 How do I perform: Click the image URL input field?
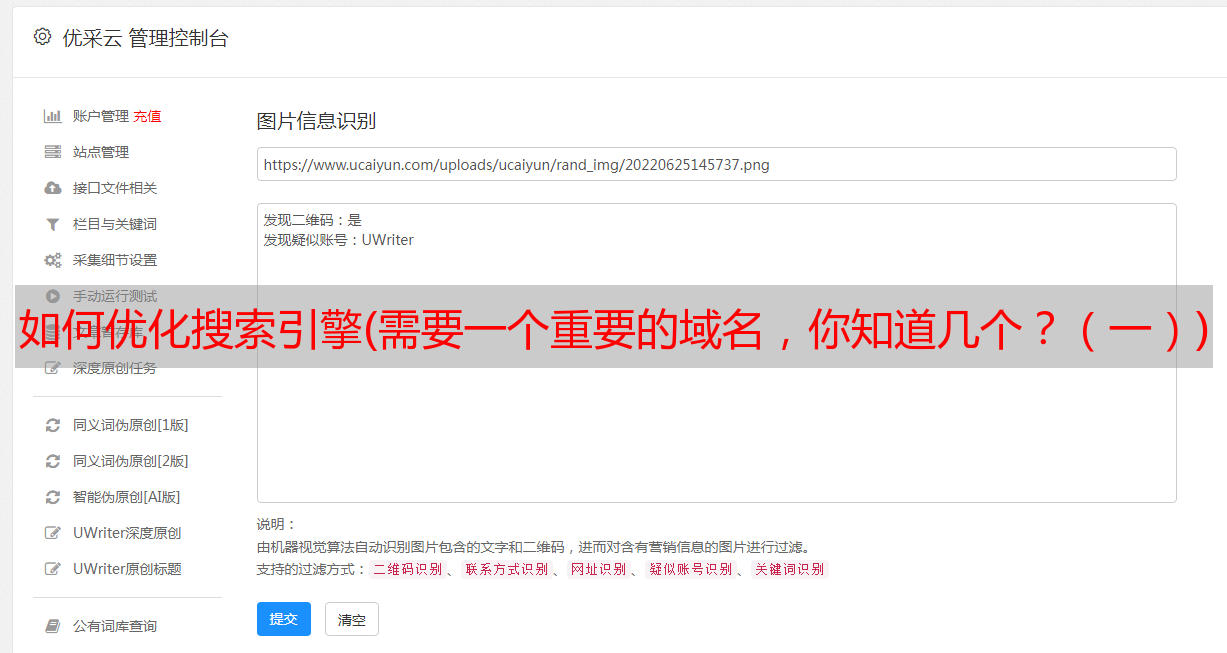point(716,164)
